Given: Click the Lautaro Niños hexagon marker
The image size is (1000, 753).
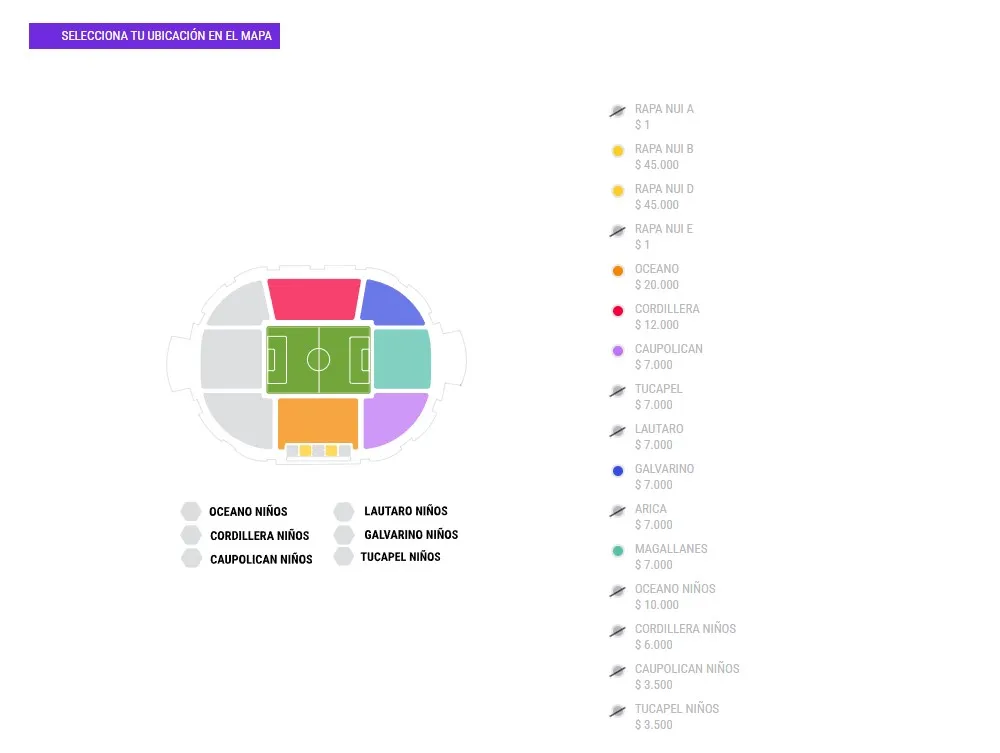Looking at the screenshot, I should point(344,511).
